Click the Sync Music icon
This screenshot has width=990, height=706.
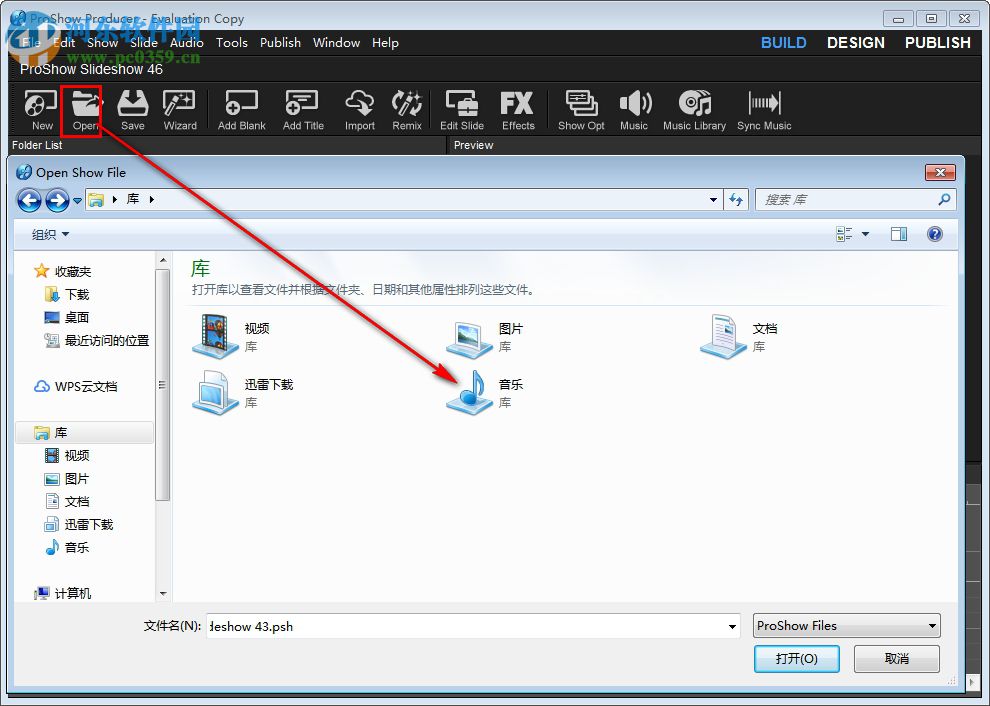click(x=764, y=108)
